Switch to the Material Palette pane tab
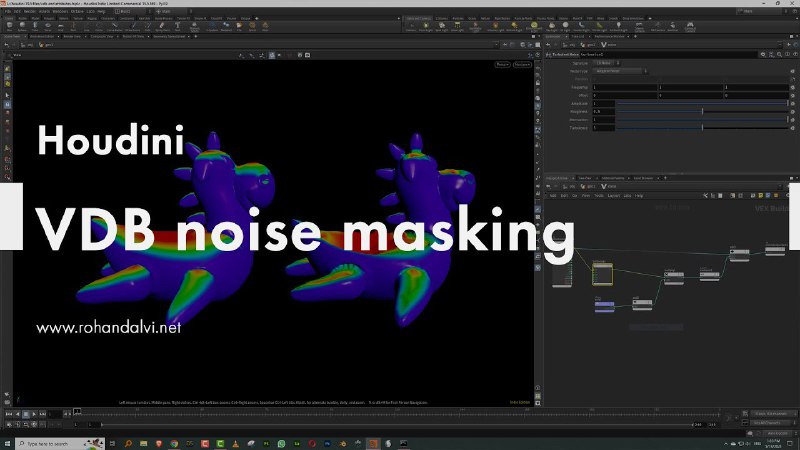Image resolution: width=800 pixels, height=450 pixels. click(613, 178)
